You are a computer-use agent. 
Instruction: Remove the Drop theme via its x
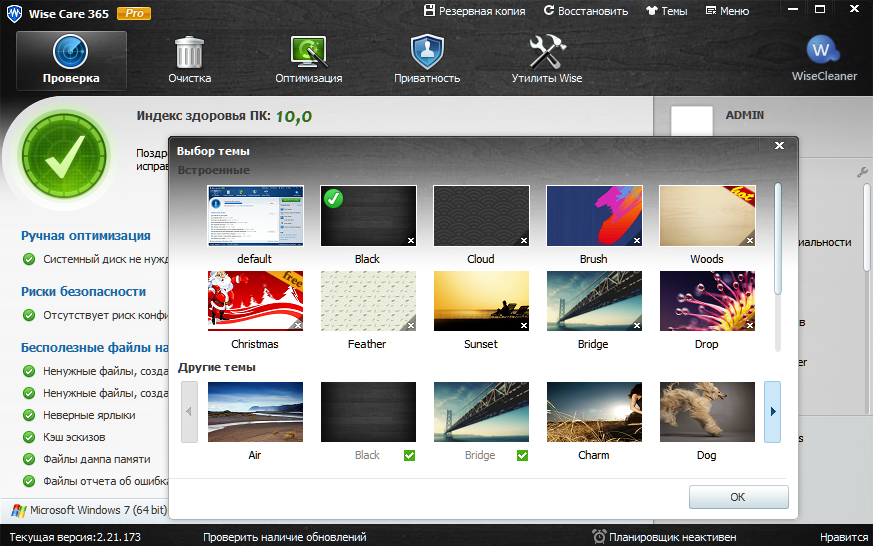pyautogui.click(x=750, y=326)
